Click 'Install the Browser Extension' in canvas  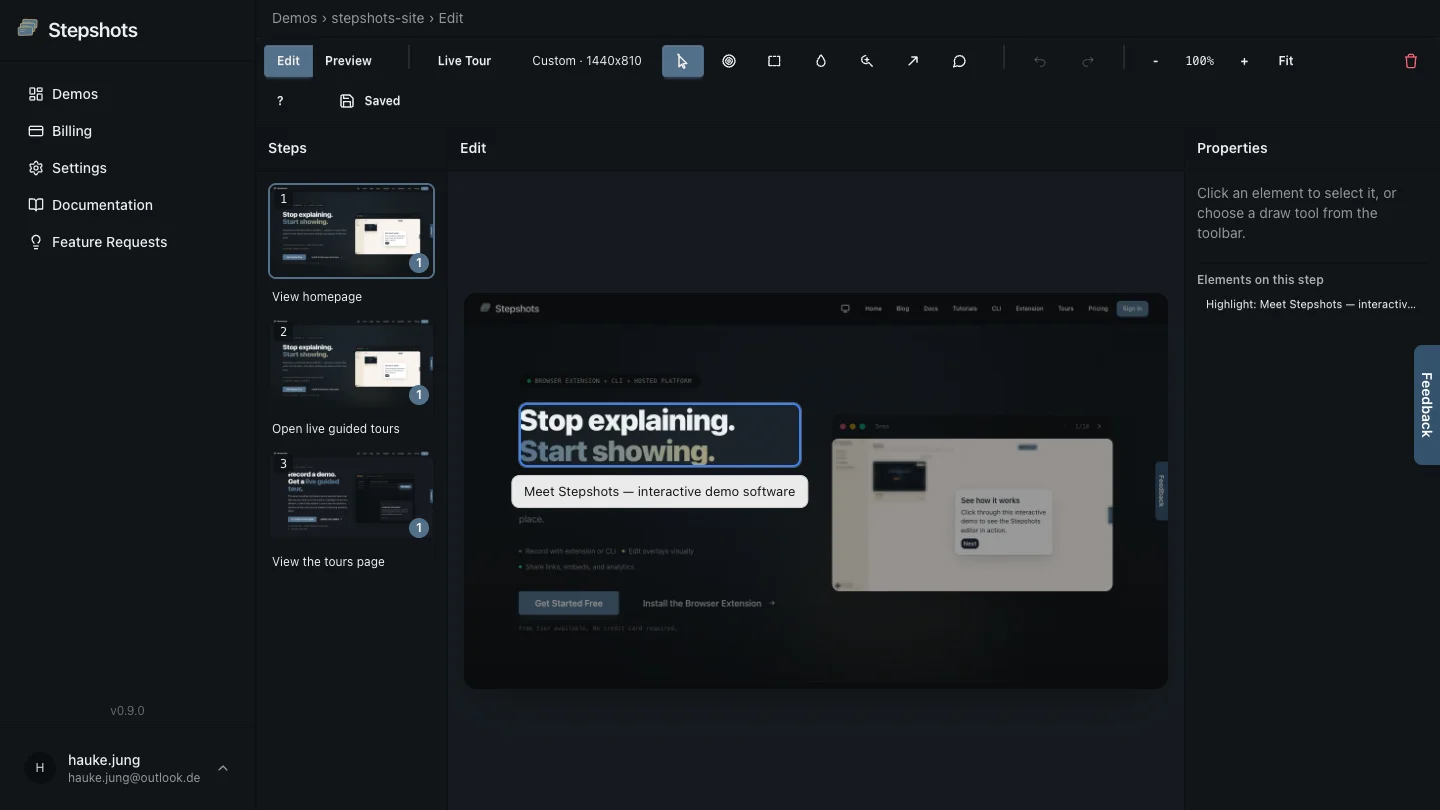coord(708,603)
